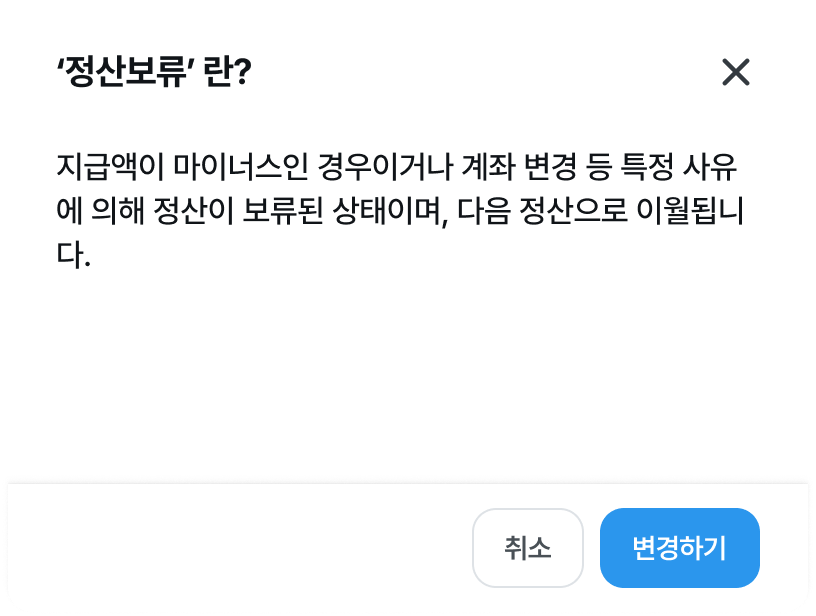
Task: Click the 취소 button
Action: pyautogui.click(x=527, y=548)
